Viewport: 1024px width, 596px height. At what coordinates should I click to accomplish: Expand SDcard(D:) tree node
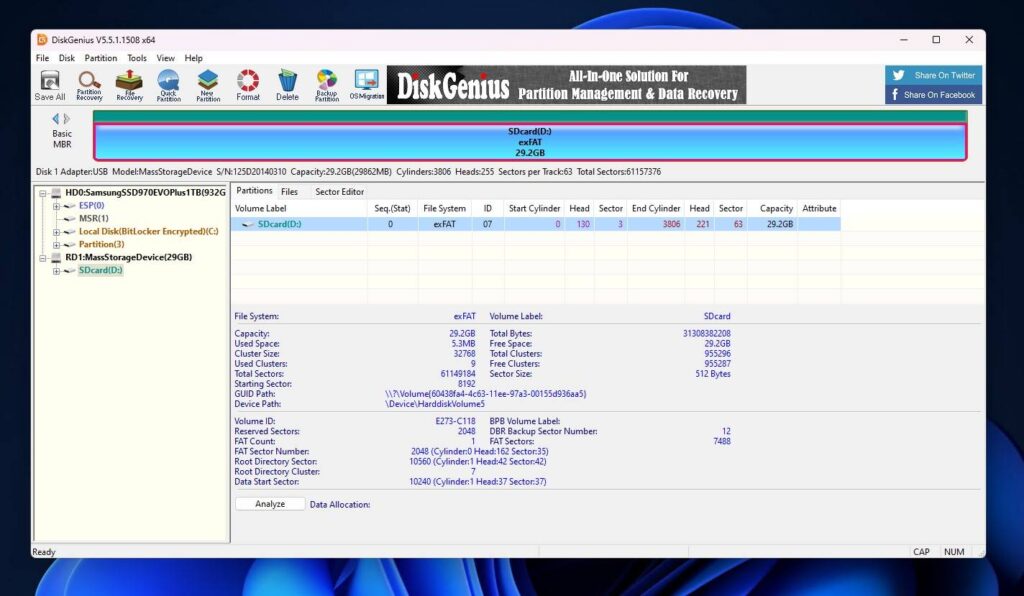[57, 271]
